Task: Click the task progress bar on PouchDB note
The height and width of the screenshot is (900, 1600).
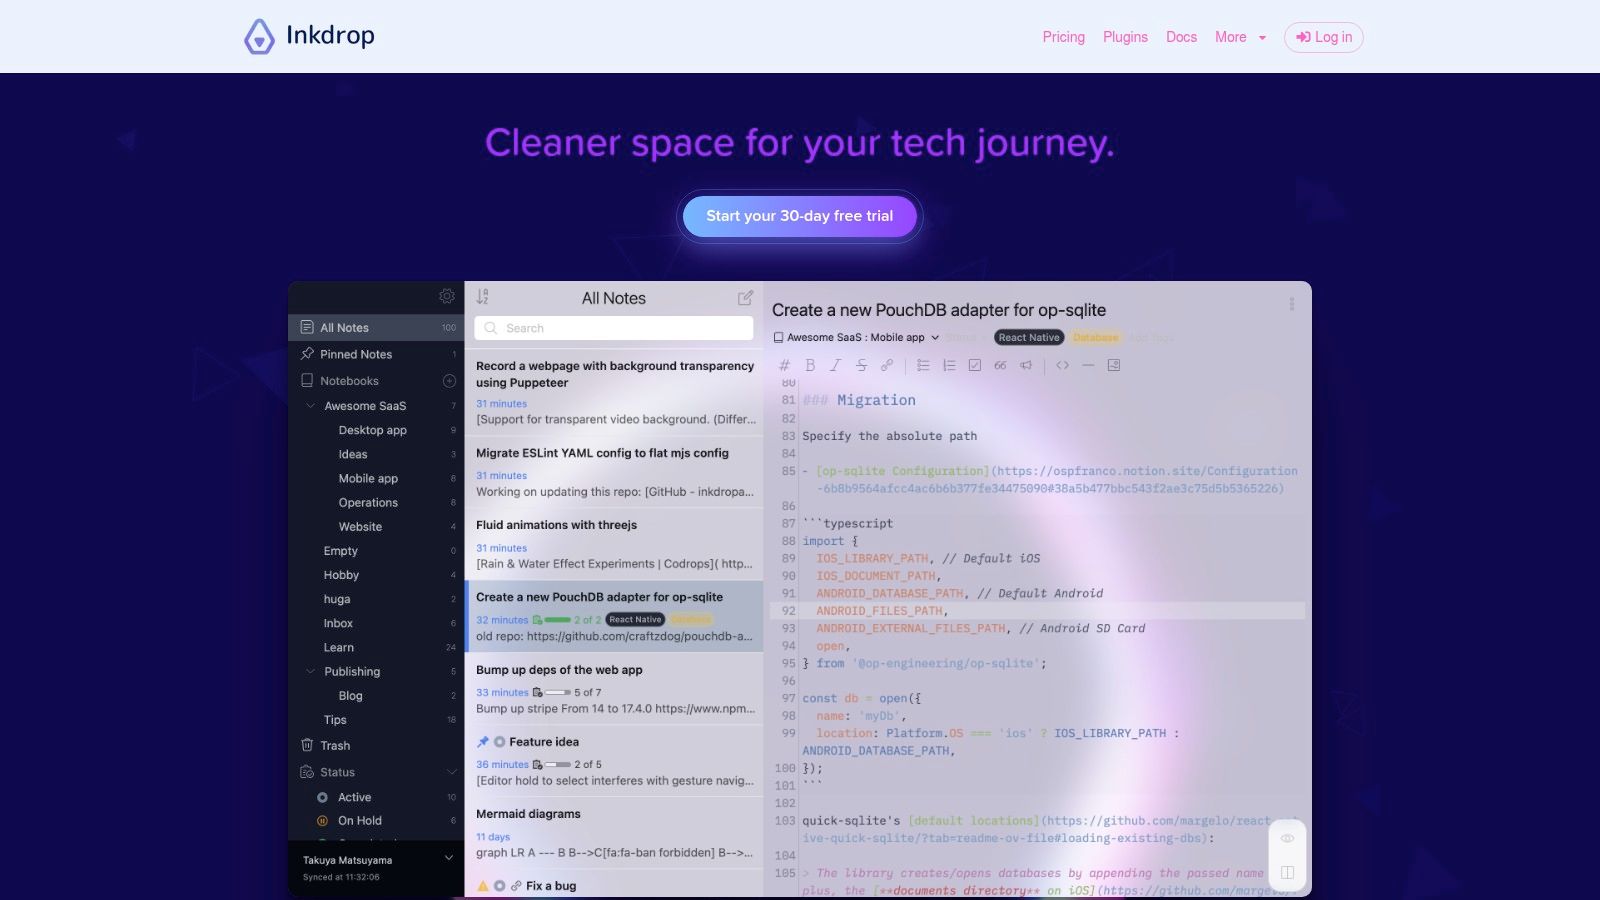Action: (557, 620)
